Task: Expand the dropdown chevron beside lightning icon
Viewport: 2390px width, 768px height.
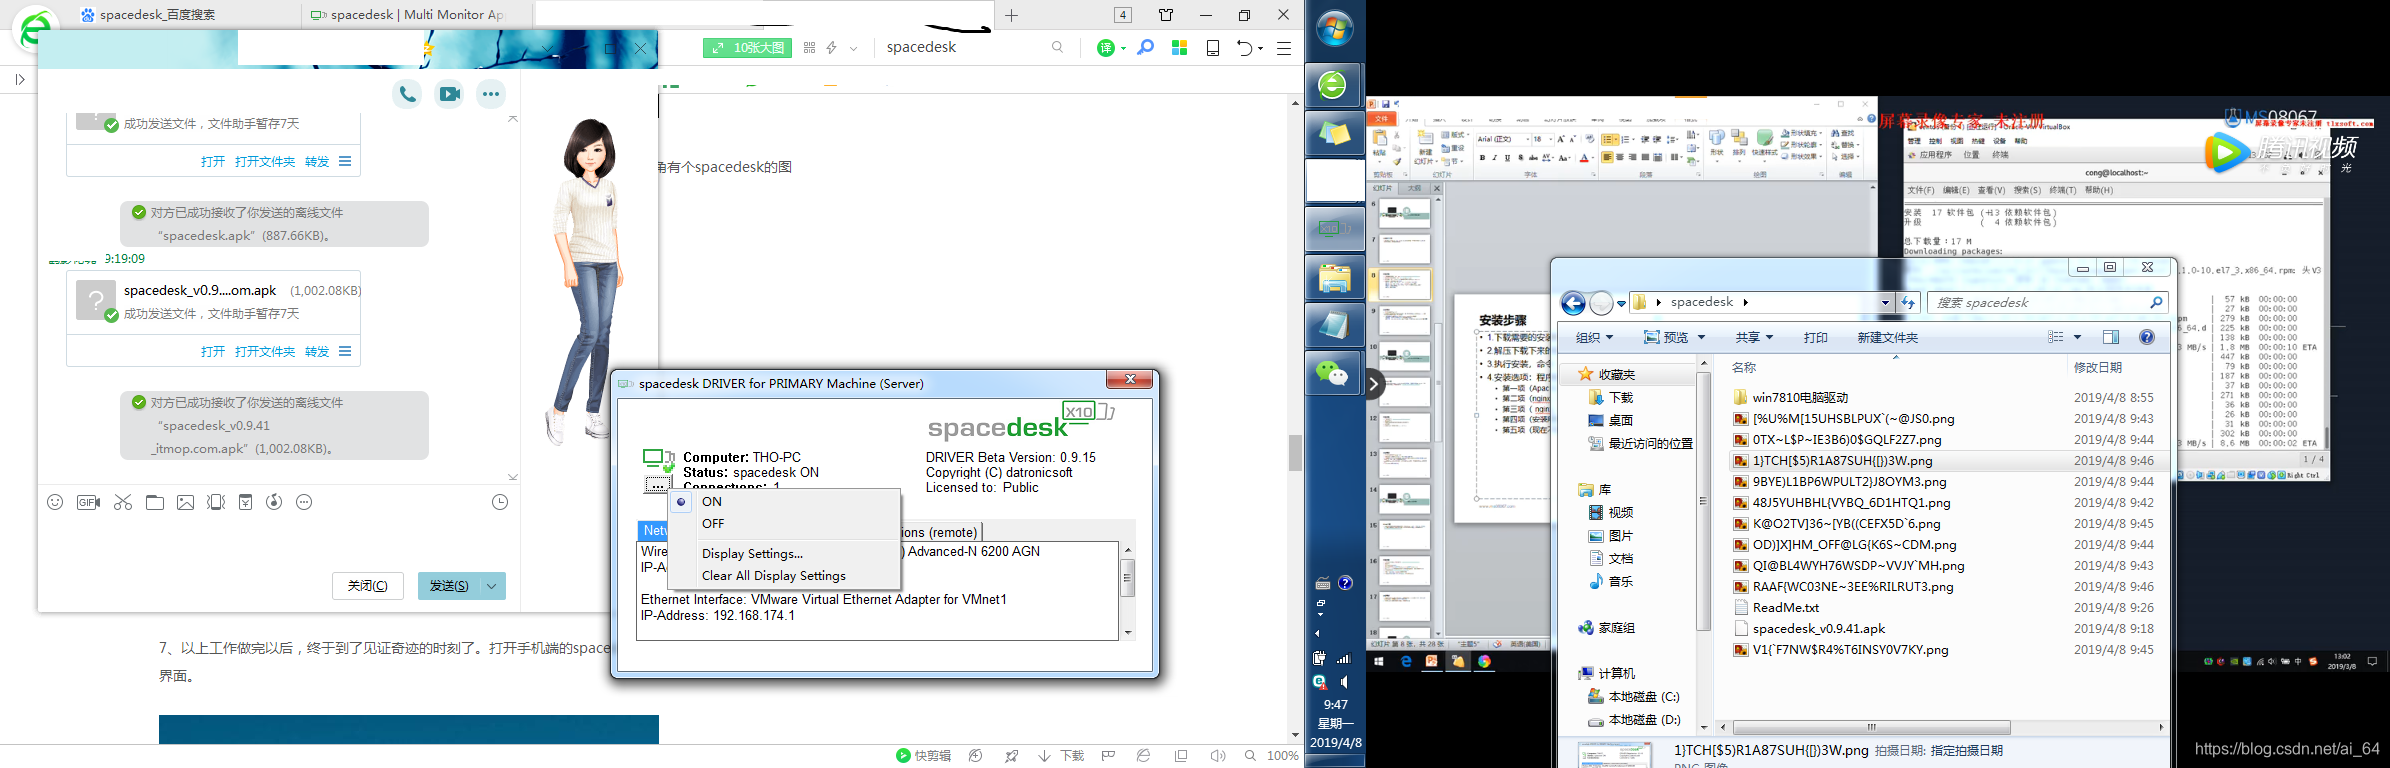Action: [x=853, y=48]
